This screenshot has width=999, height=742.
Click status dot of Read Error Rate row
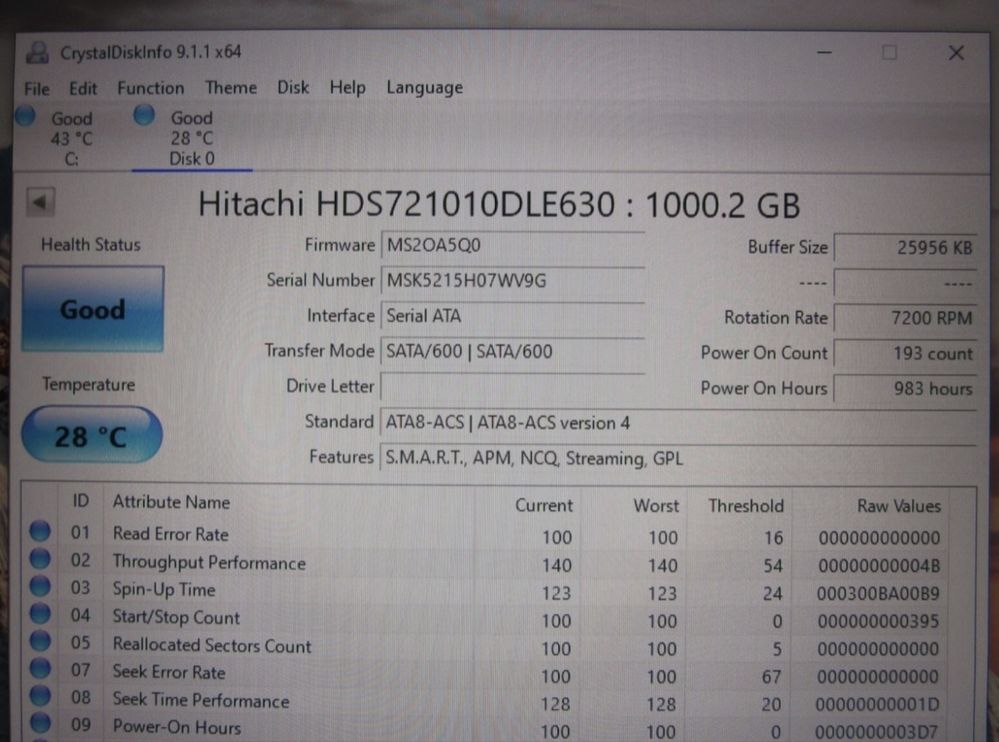tap(40, 531)
